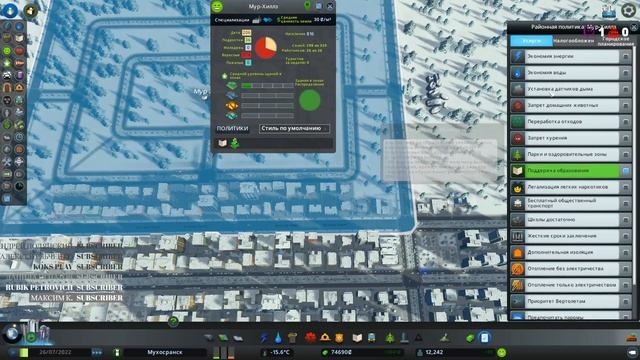Viewport: 640px width, 360px height.
Task: Open the Districts tool icon
Action: [238, 338]
